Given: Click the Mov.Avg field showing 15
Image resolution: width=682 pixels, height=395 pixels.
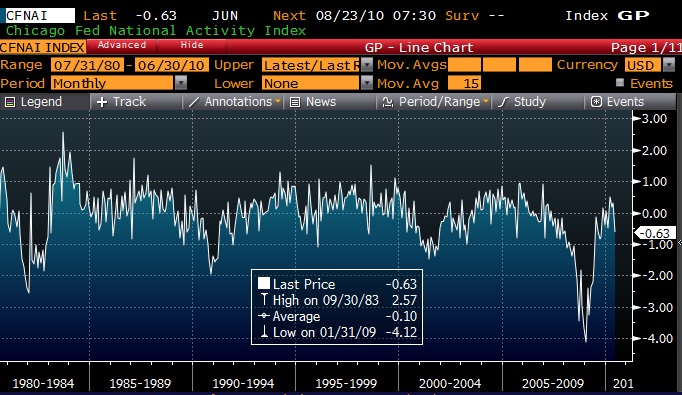Looking at the screenshot, I should (x=464, y=83).
